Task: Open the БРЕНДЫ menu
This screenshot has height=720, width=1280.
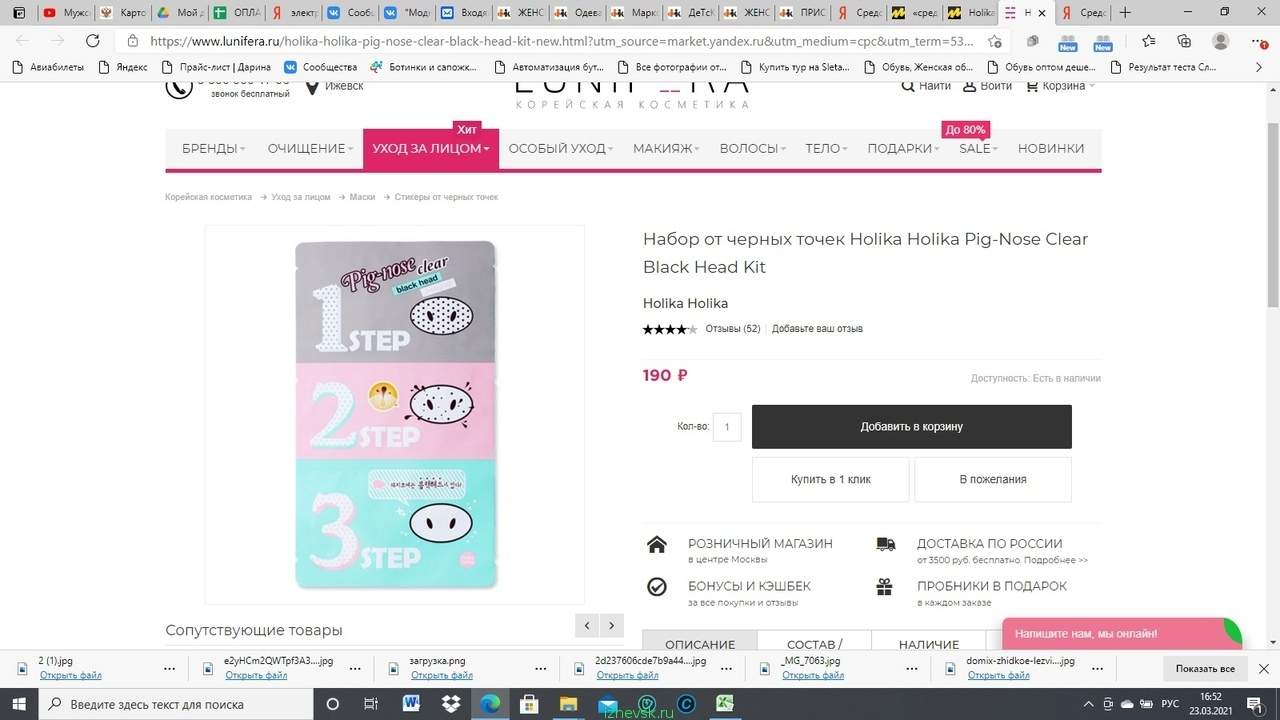Action: tap(213, 148)
